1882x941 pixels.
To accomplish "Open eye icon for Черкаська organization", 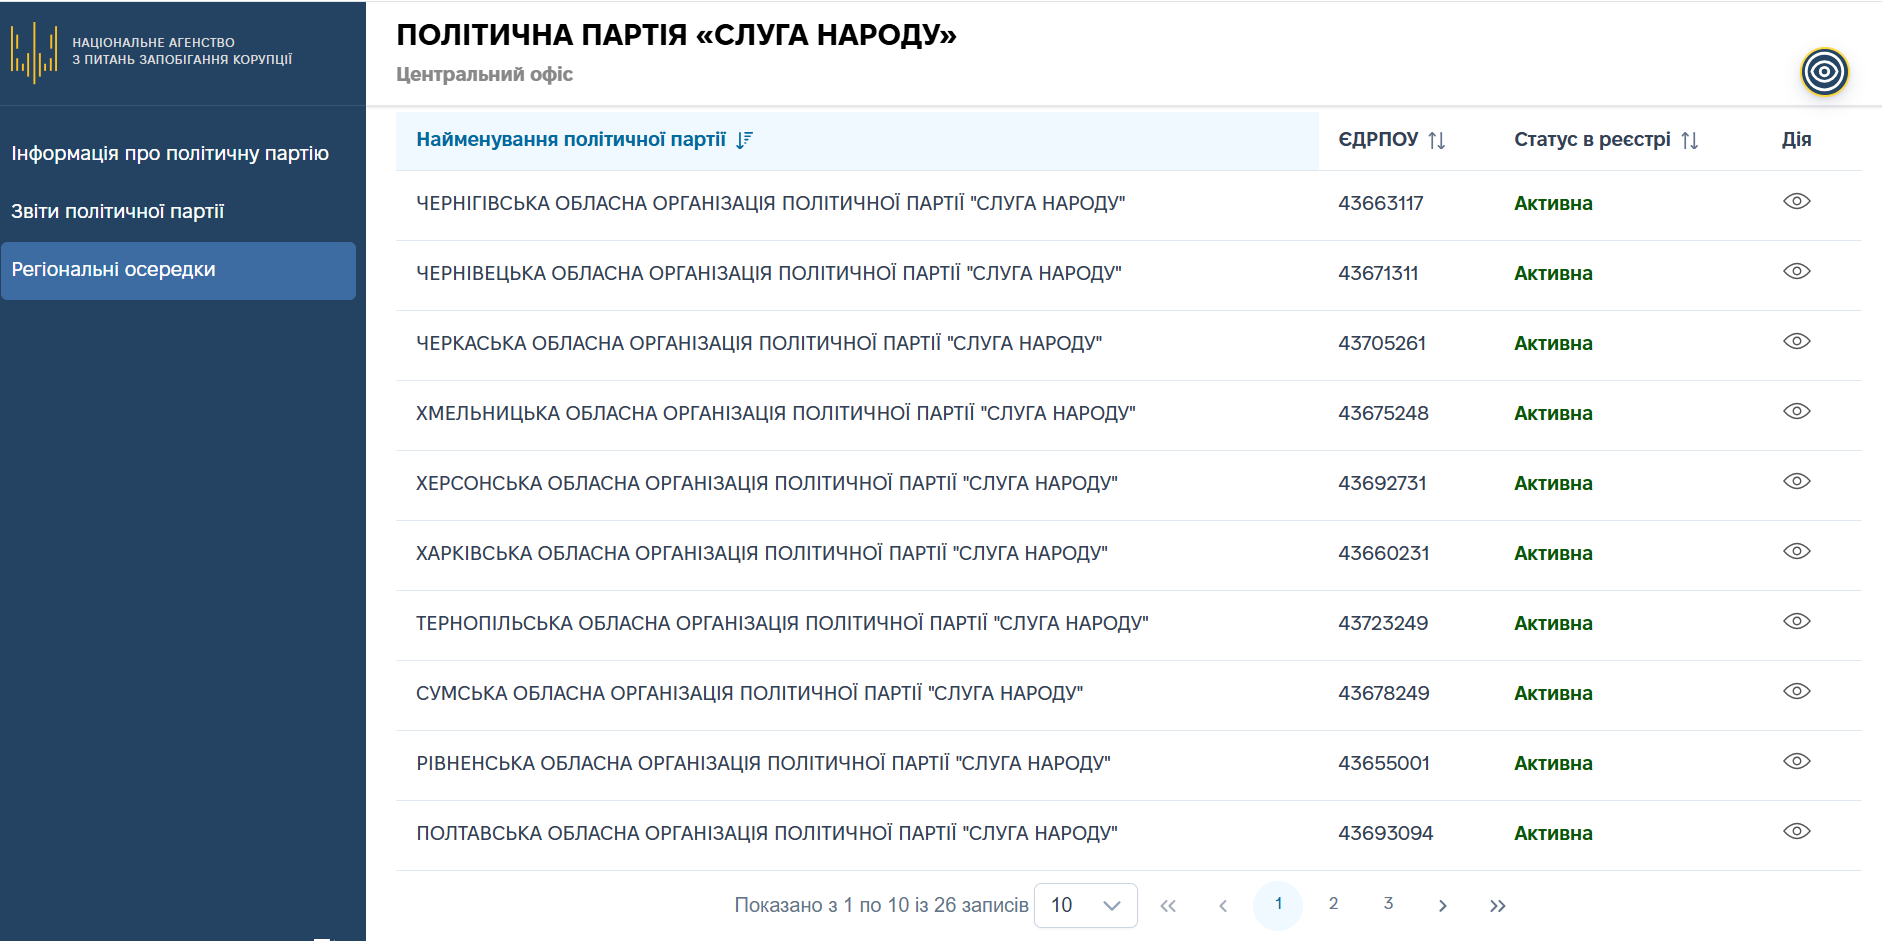I will [1797, 342].
